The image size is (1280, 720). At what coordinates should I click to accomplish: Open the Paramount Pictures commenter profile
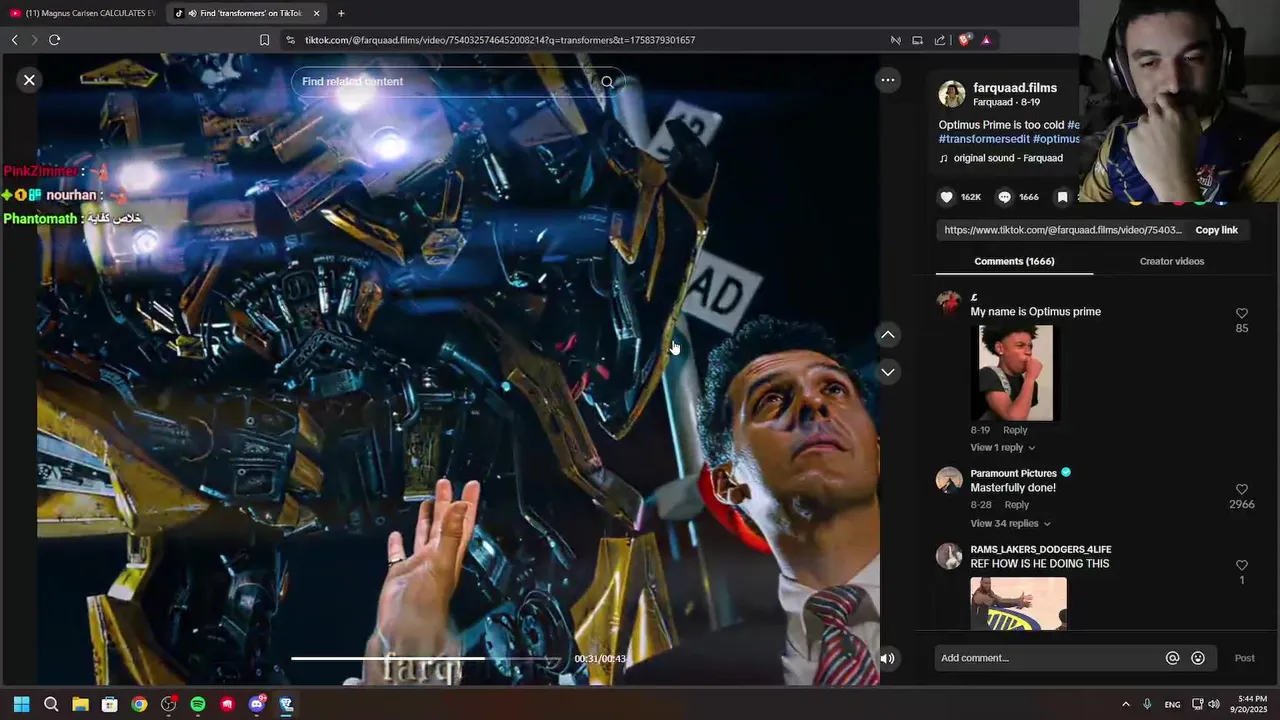pos(1013,473)
